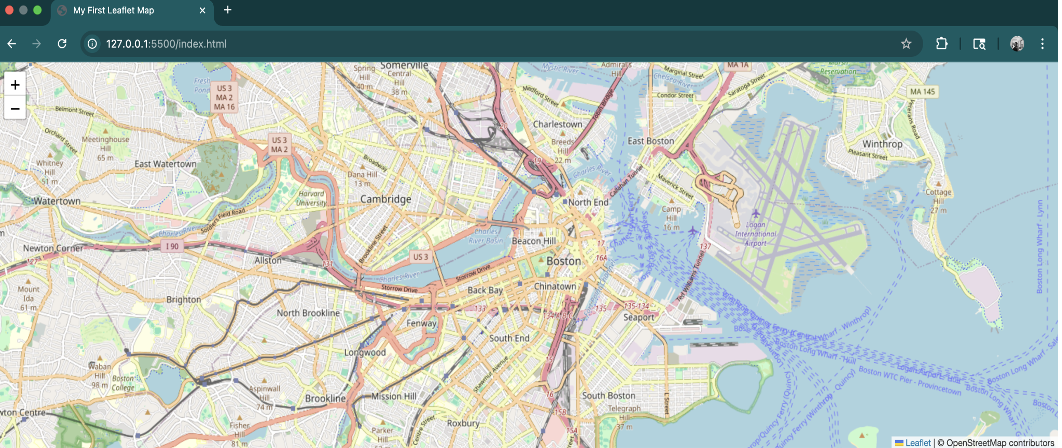Open the Chrome three-dot menu
1062x448 pixels.
[1042, 44]
